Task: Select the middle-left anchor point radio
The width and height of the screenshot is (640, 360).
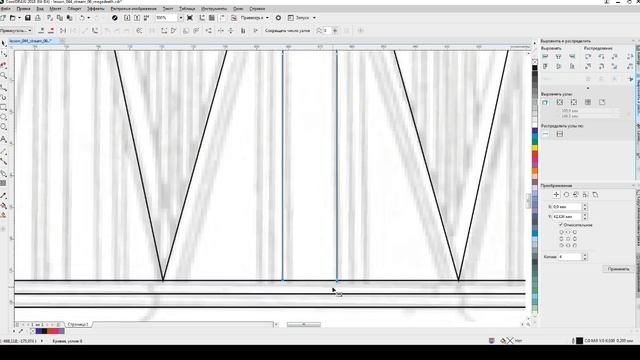Action: 561,239
